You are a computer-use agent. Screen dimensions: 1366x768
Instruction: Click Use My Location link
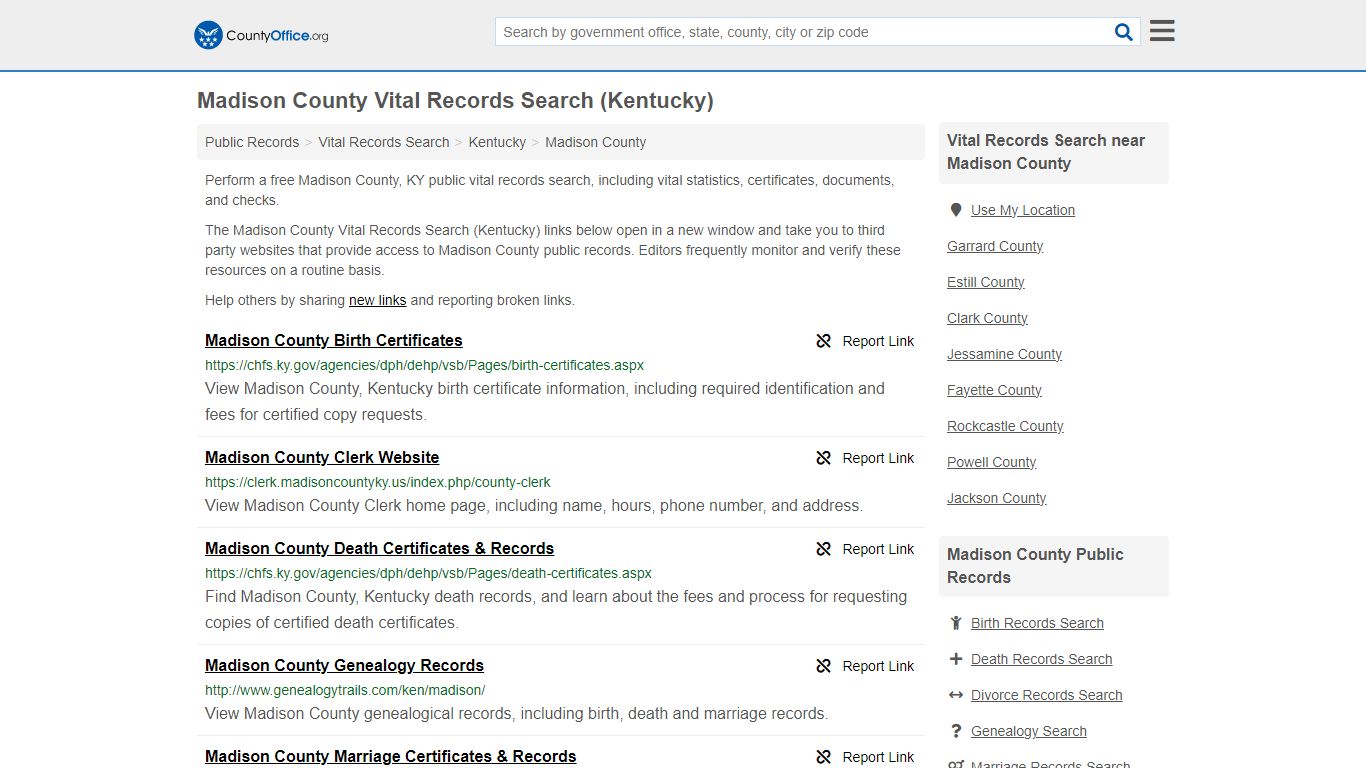pos(1023,210)
